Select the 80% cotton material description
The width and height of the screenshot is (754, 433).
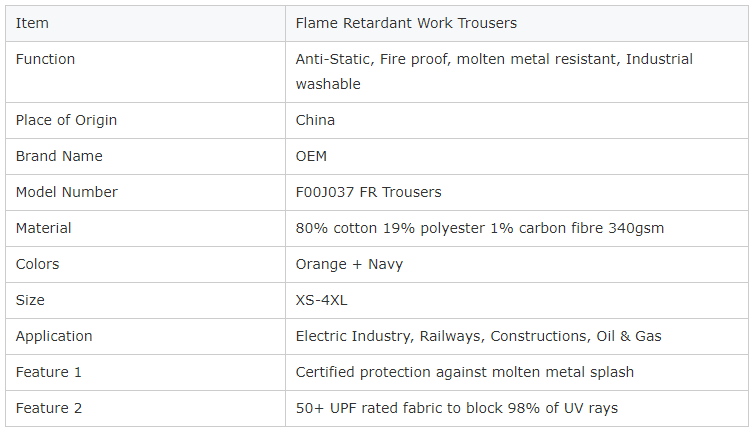479,228
